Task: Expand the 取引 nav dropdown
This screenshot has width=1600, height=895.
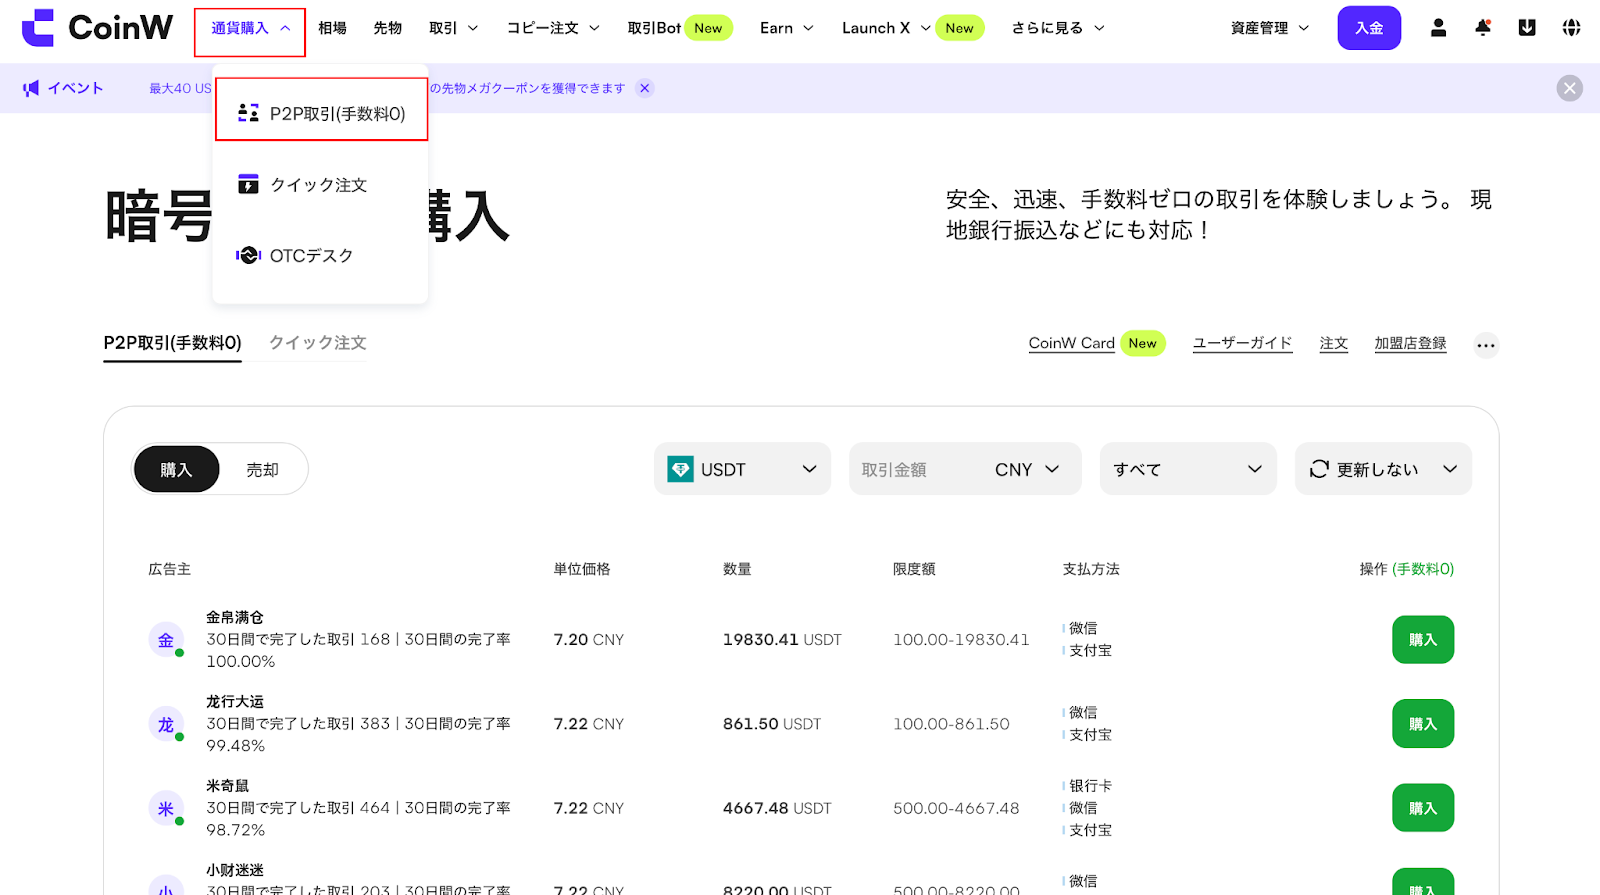Action: coord(453,28)
